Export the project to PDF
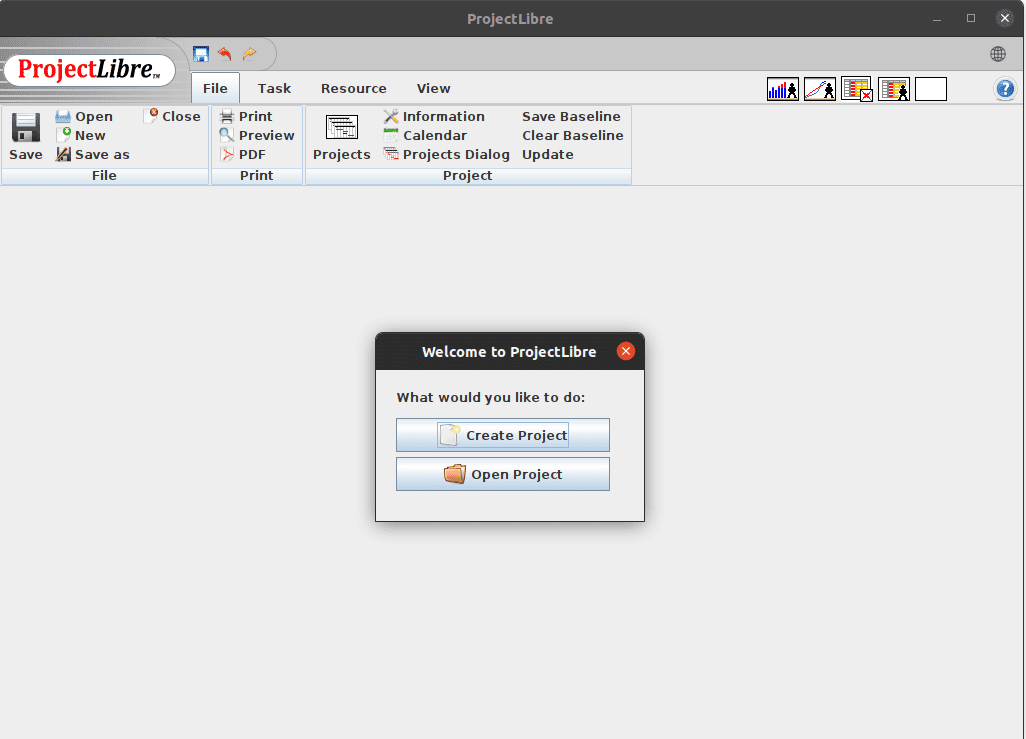Image resolution: width=1026 pixels, height=739 pixels. point(243,154)
